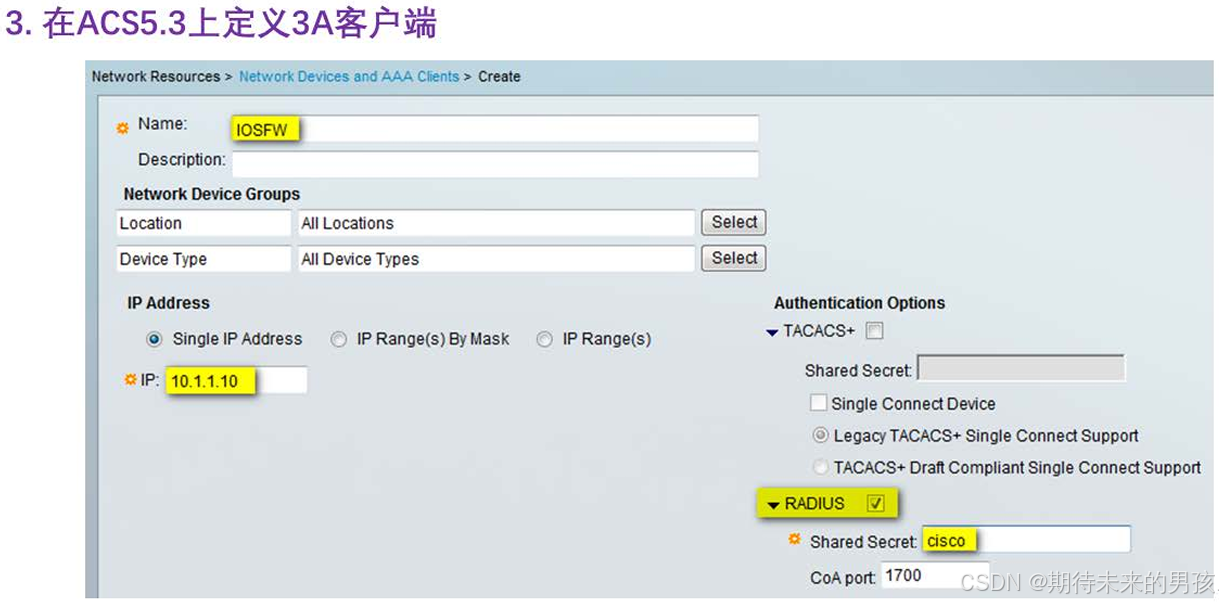1219x602 pixels.
Task: Click the IP address field showing 10.1.1.10
Action: tap(237, 380)
